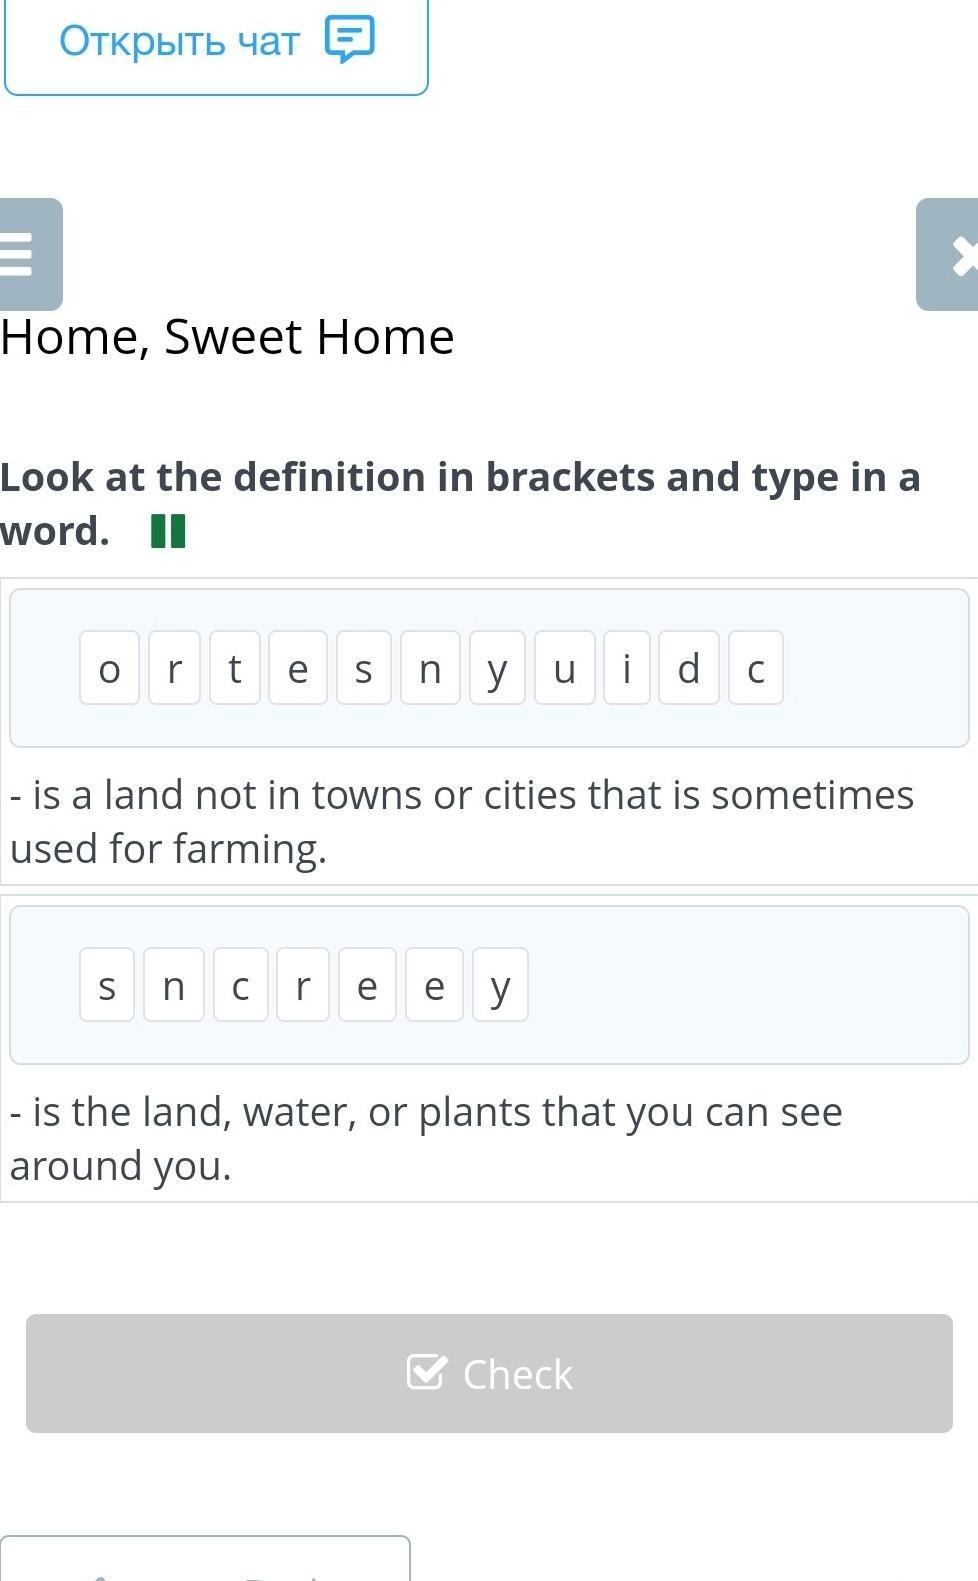Viewport: 978px width, 1581px height.
Task: Click the Открыть чат button
Action: click(x=216, y=42)
